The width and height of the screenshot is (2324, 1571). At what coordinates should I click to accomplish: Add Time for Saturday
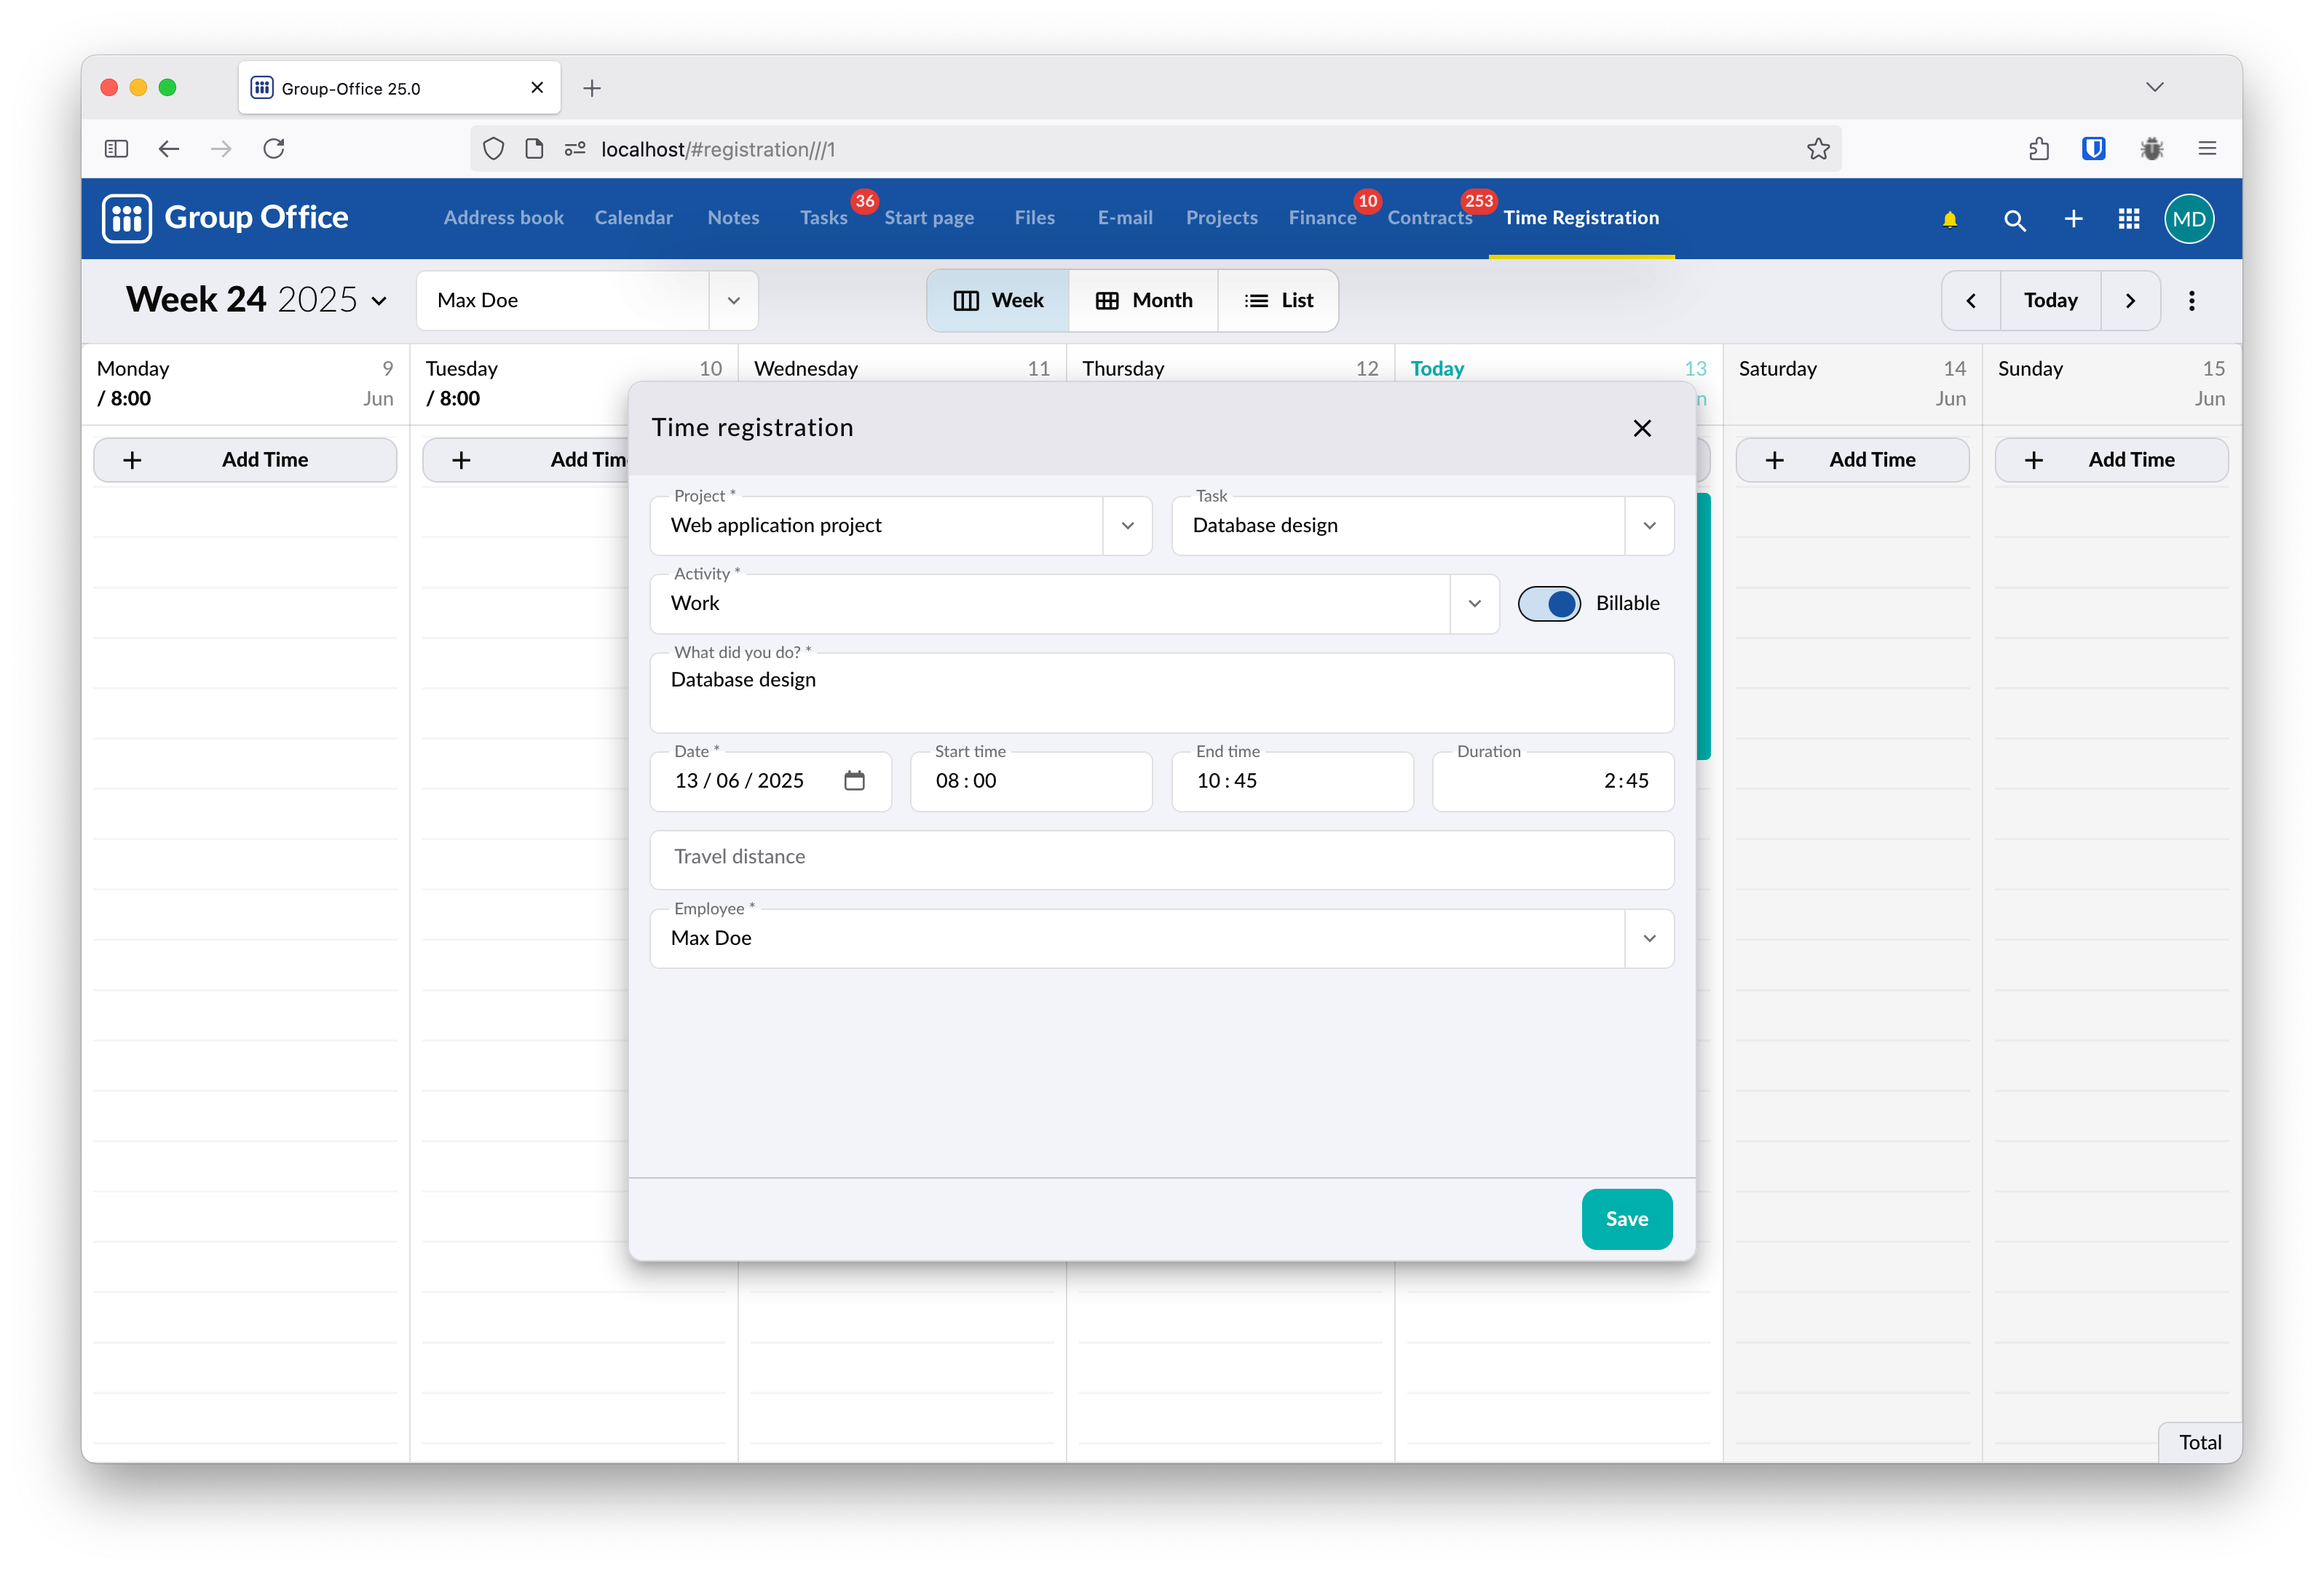(x=1852, y=460)
